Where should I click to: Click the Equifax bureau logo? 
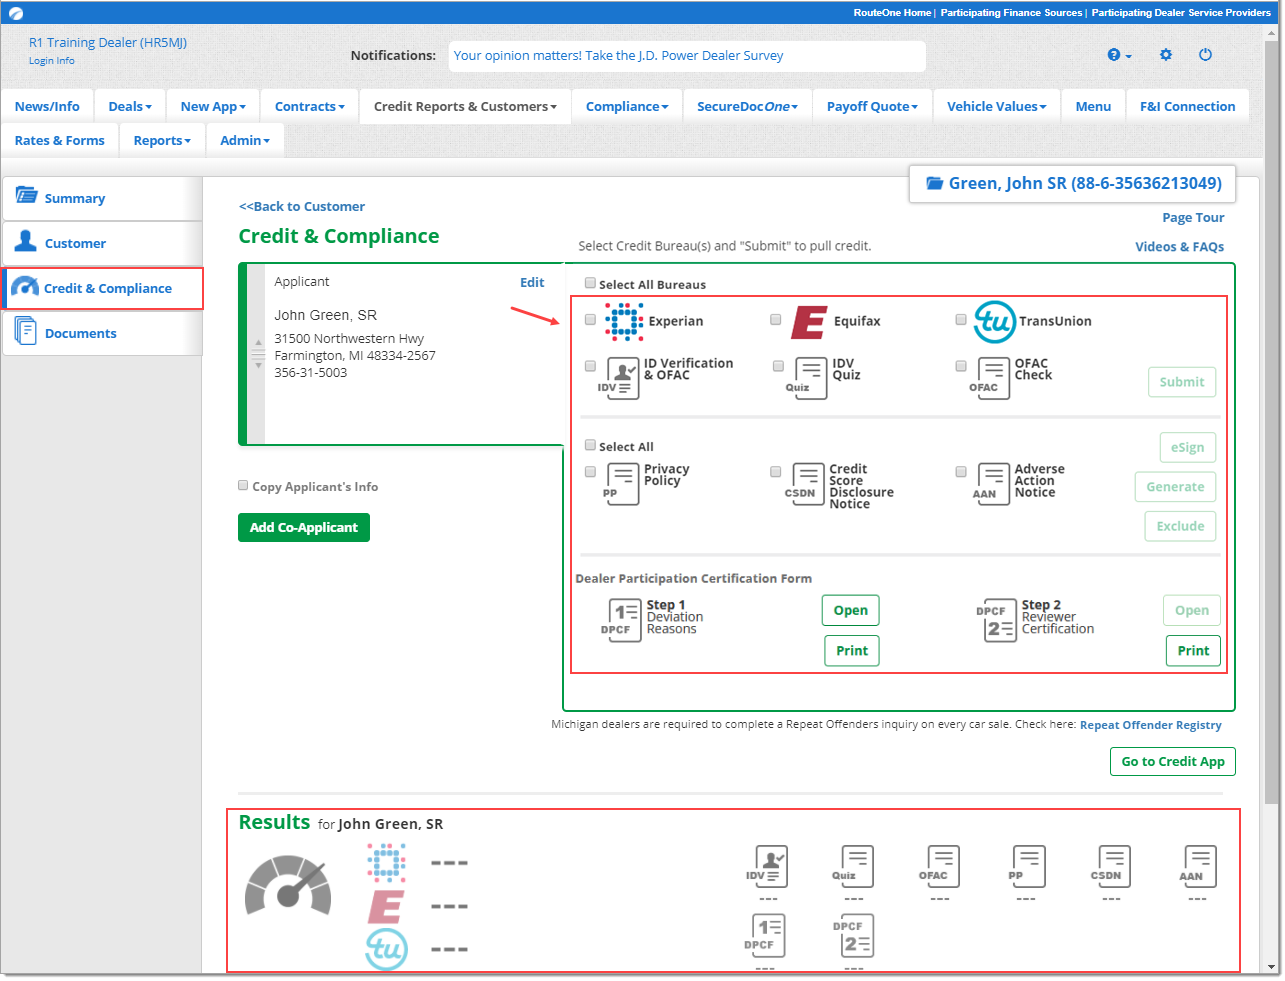click(809, 322)
